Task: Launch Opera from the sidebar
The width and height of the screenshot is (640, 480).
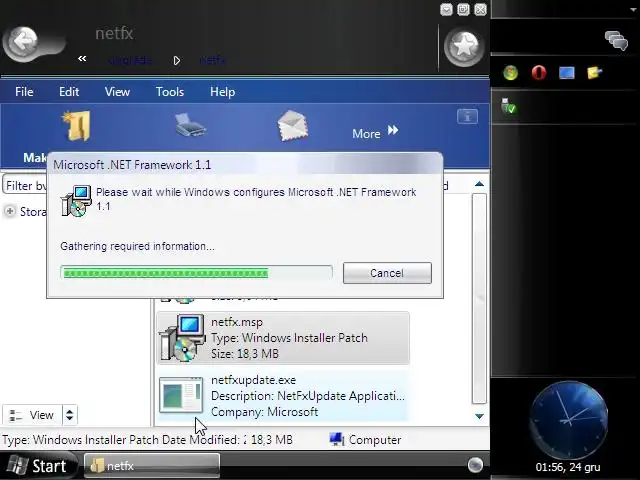Action: coord(539,73)
